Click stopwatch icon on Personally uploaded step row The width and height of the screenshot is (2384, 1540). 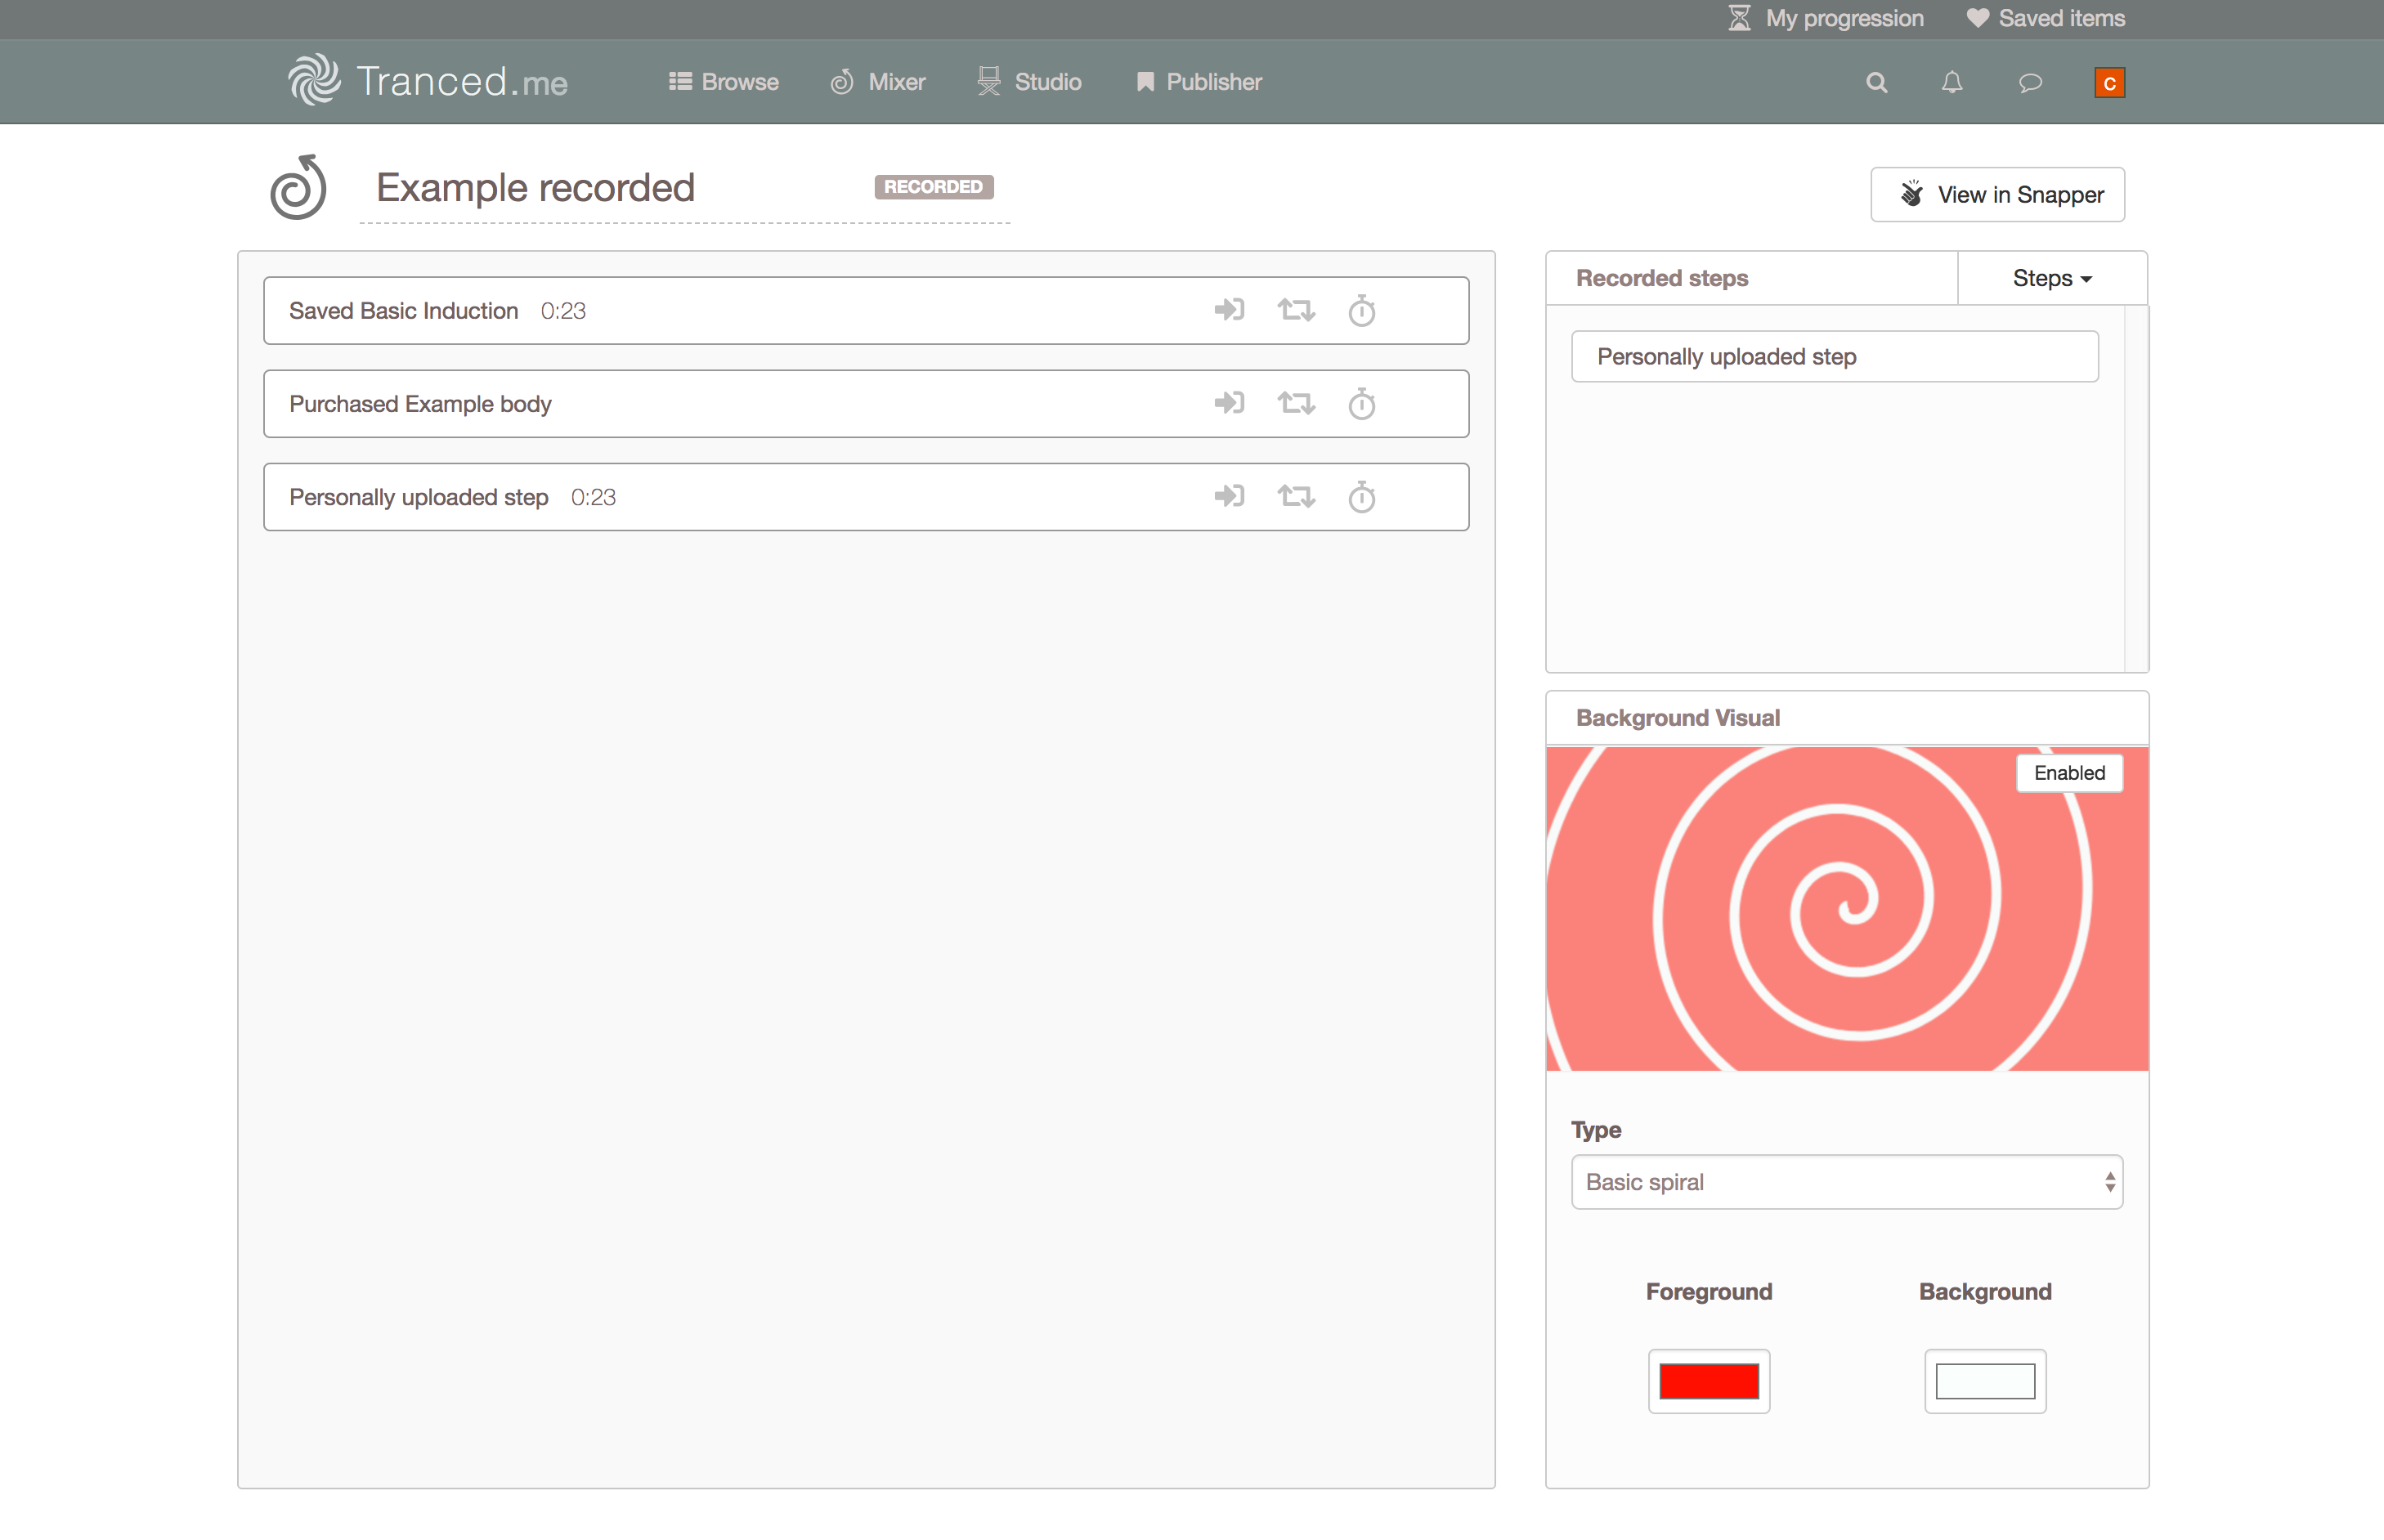pyautogui.click(x=1361, y=497)
